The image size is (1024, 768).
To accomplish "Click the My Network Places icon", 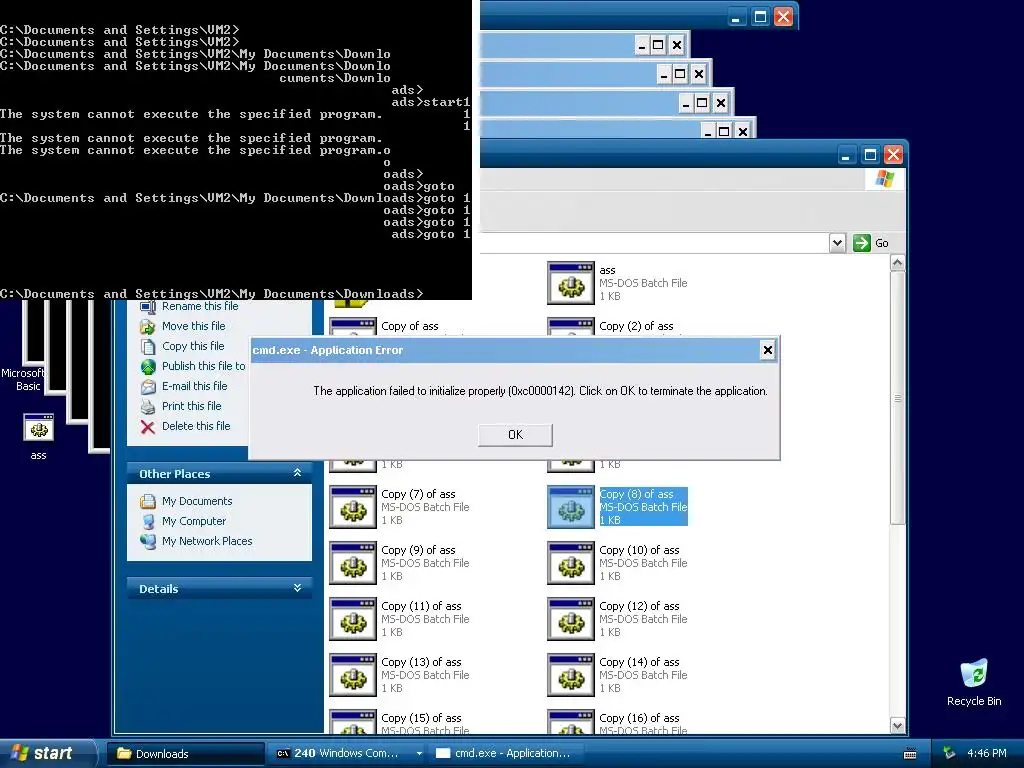I will click(x=148, y=541).
